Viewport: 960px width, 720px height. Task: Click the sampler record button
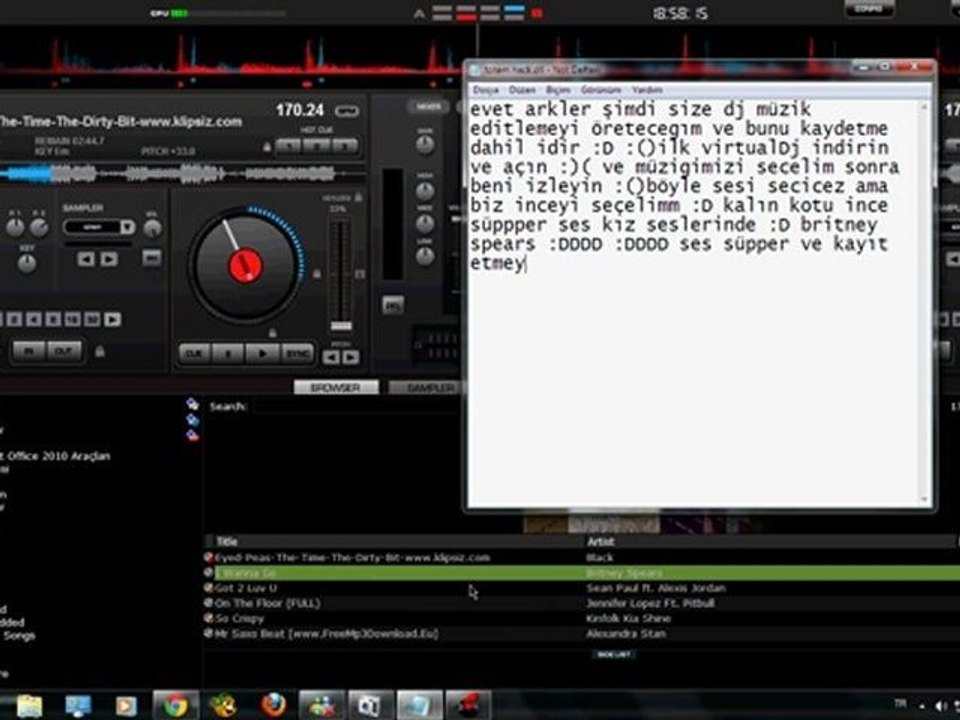(151, 258)
